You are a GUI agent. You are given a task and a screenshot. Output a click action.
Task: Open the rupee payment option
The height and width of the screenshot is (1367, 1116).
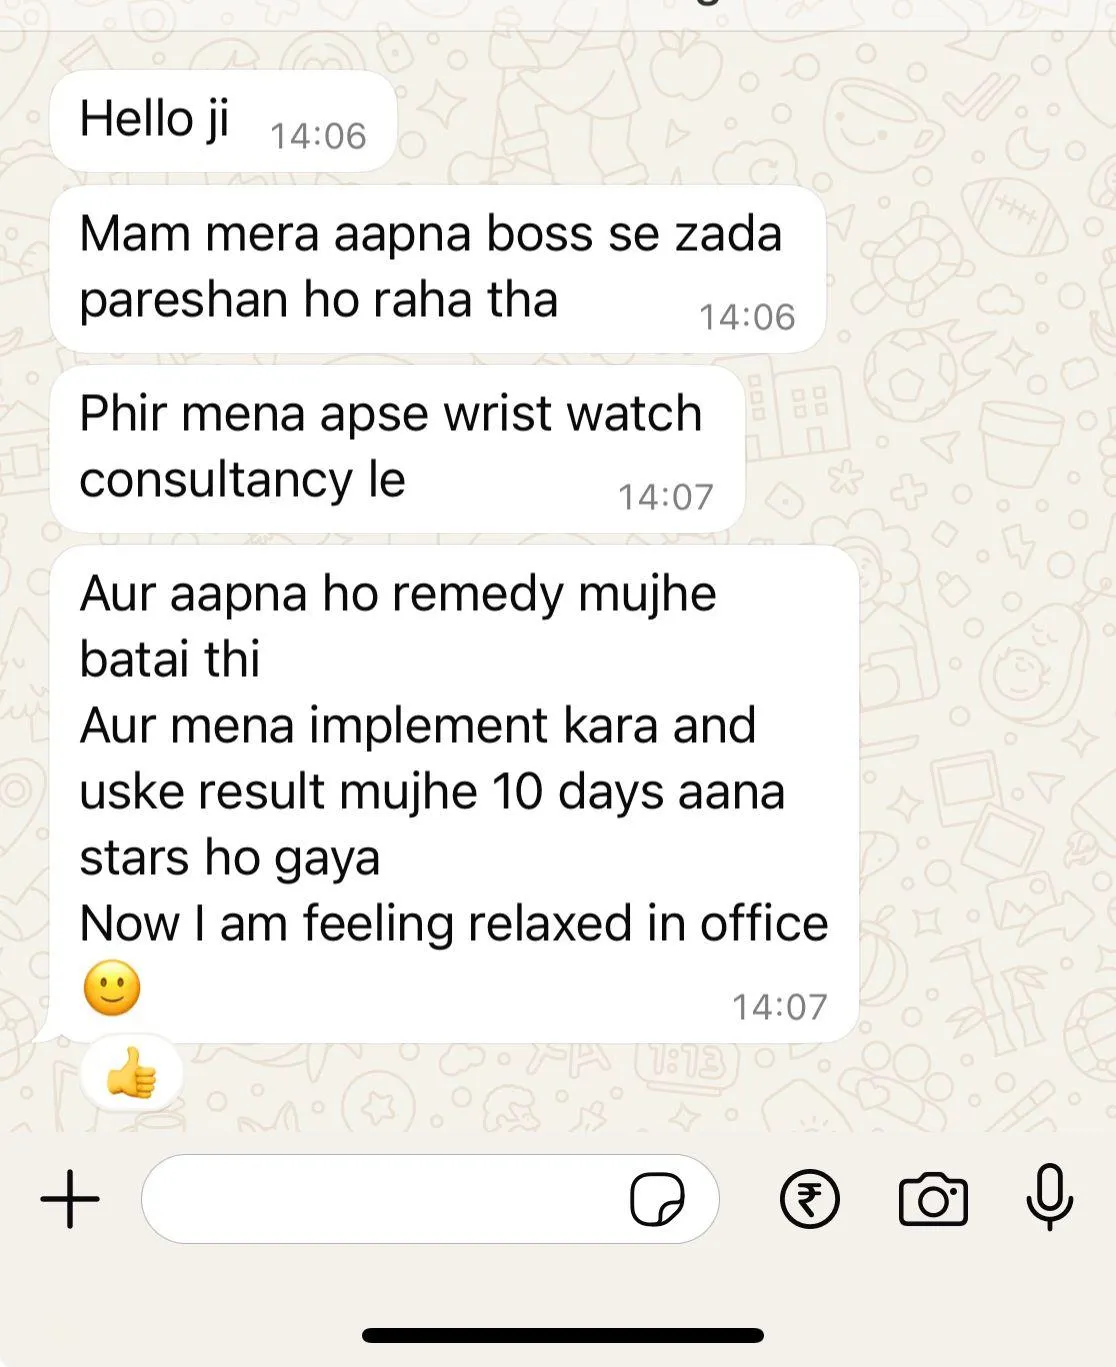pos(809,1198)
